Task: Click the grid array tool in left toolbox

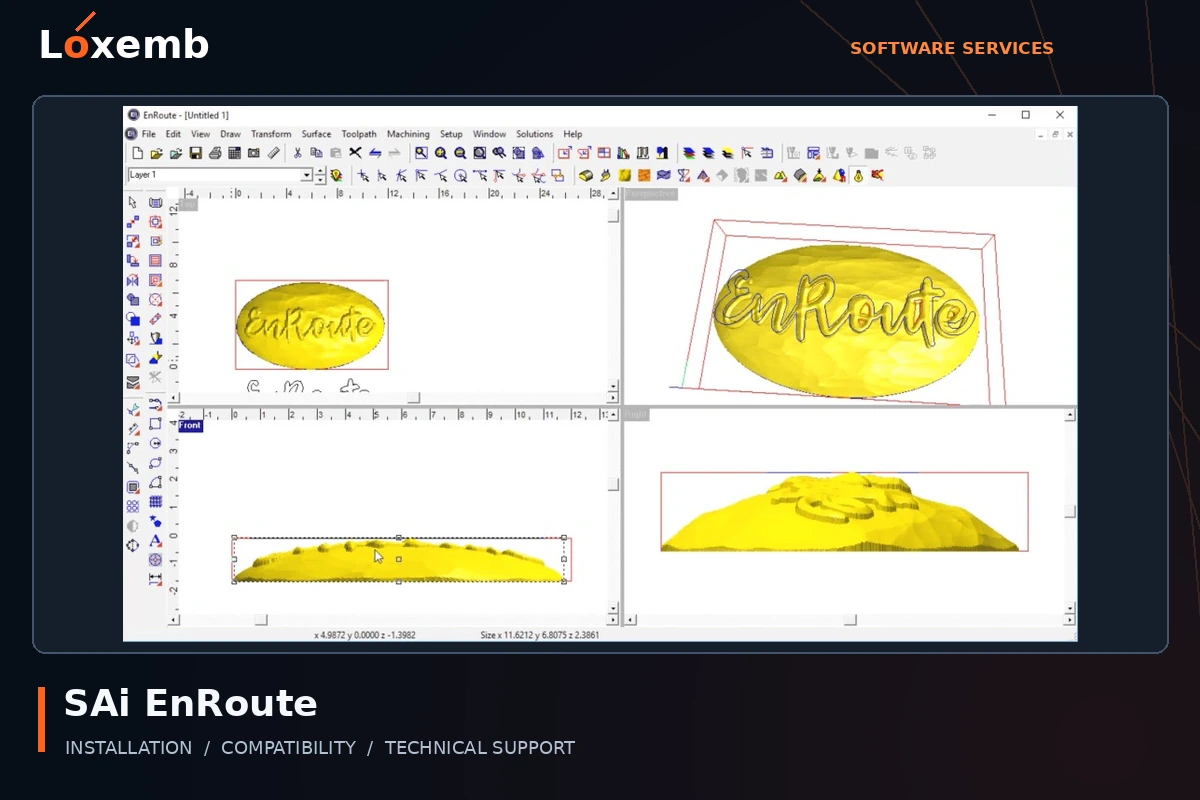Action: coord(155,501)
